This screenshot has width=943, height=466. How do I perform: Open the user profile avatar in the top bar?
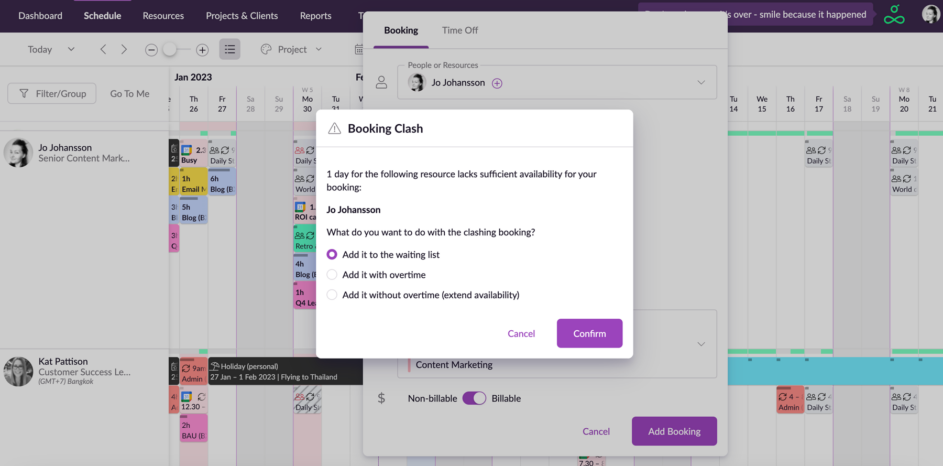click(930, 14)
